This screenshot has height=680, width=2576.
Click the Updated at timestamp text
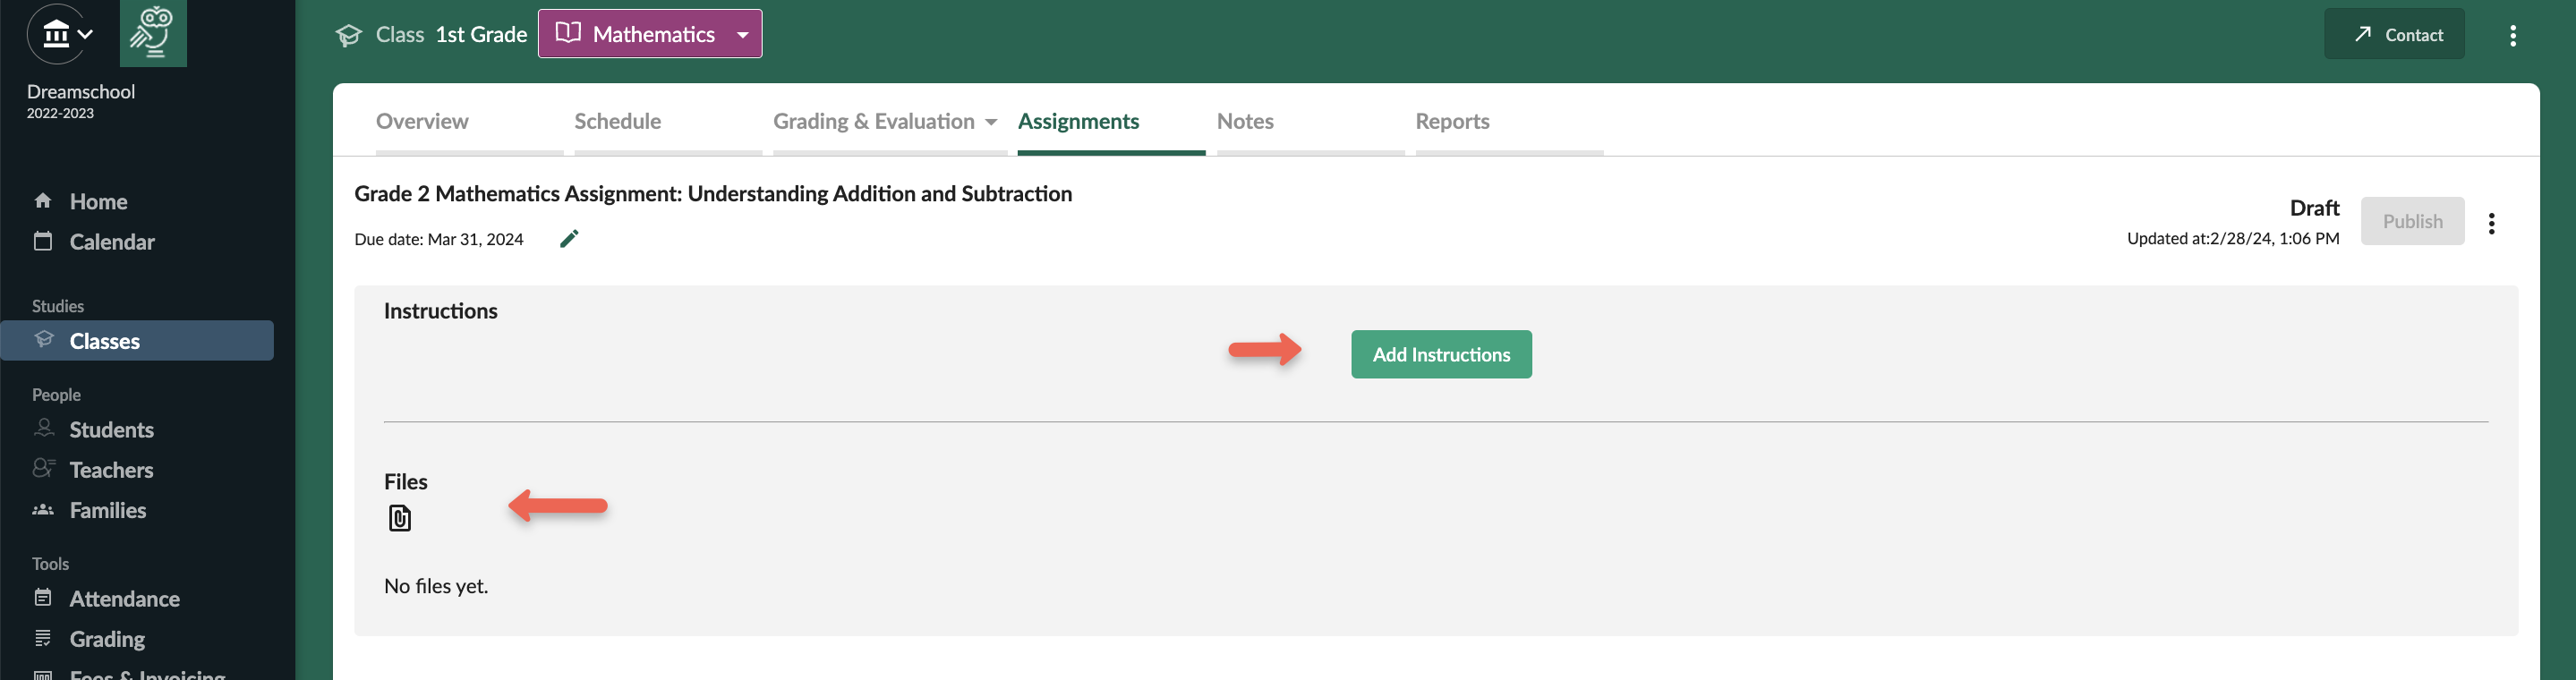2233,238
